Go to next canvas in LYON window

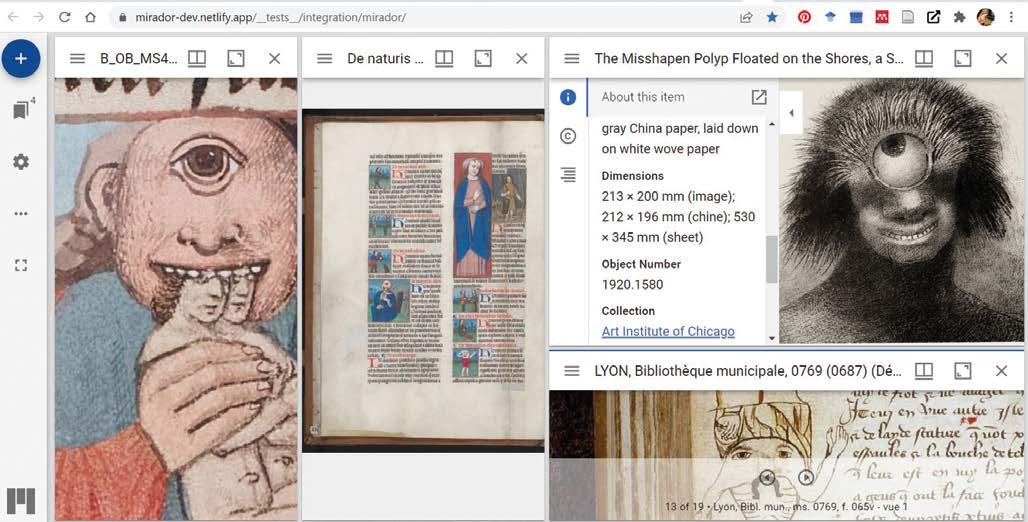pos(806,477)
